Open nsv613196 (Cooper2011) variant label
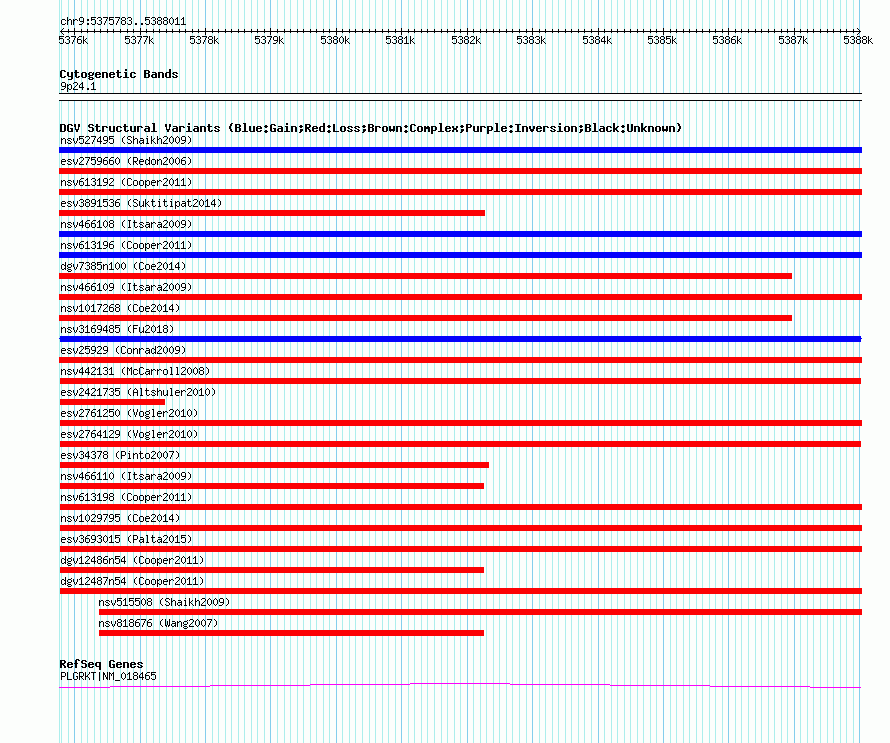 (x=126, y=245)
